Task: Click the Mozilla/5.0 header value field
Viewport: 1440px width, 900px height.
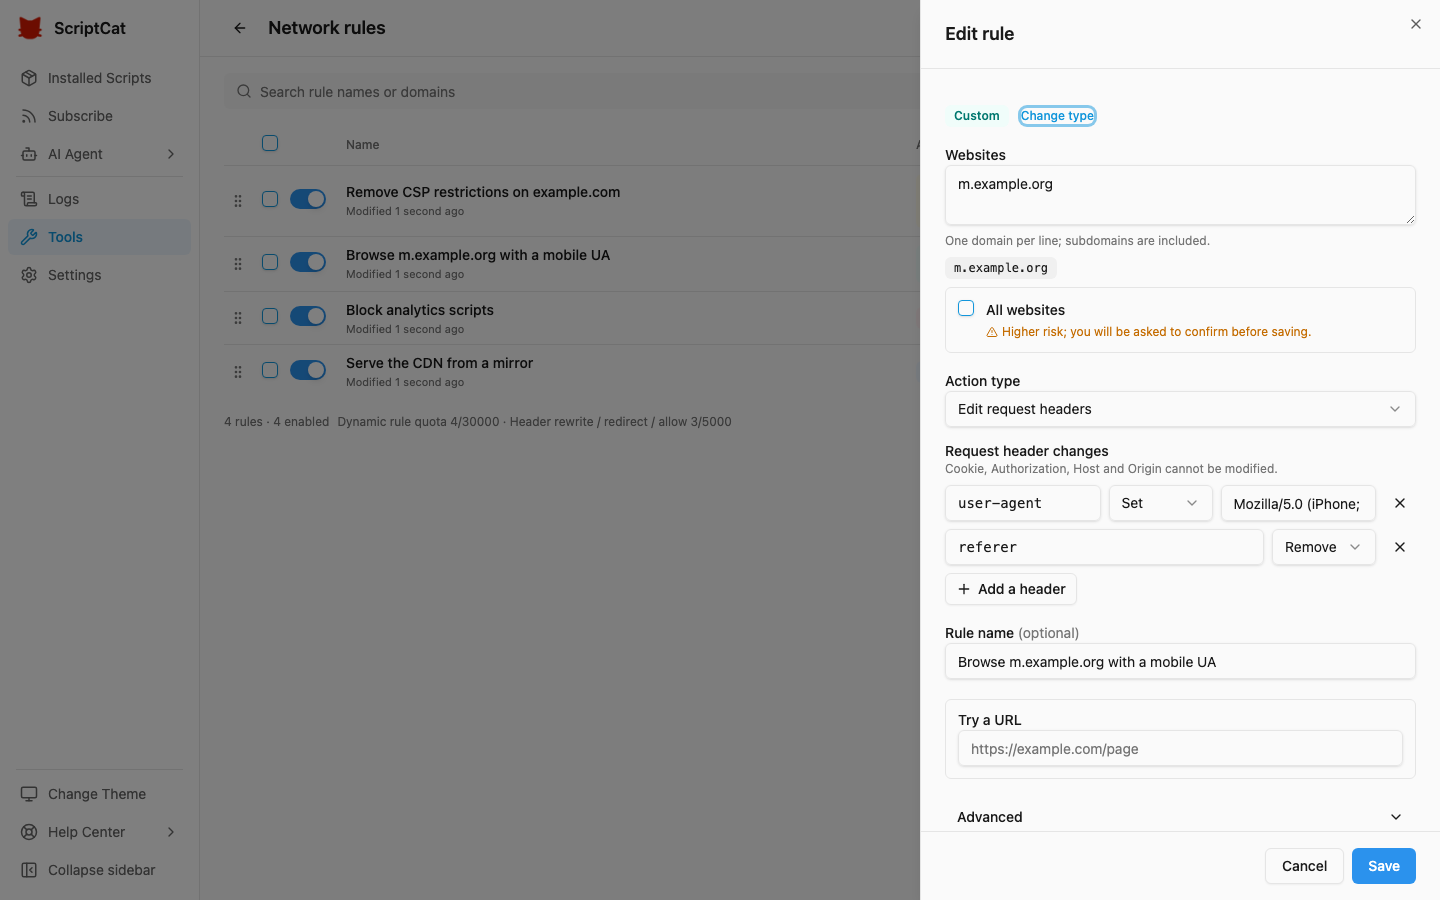Action: tap(1298, 503)
